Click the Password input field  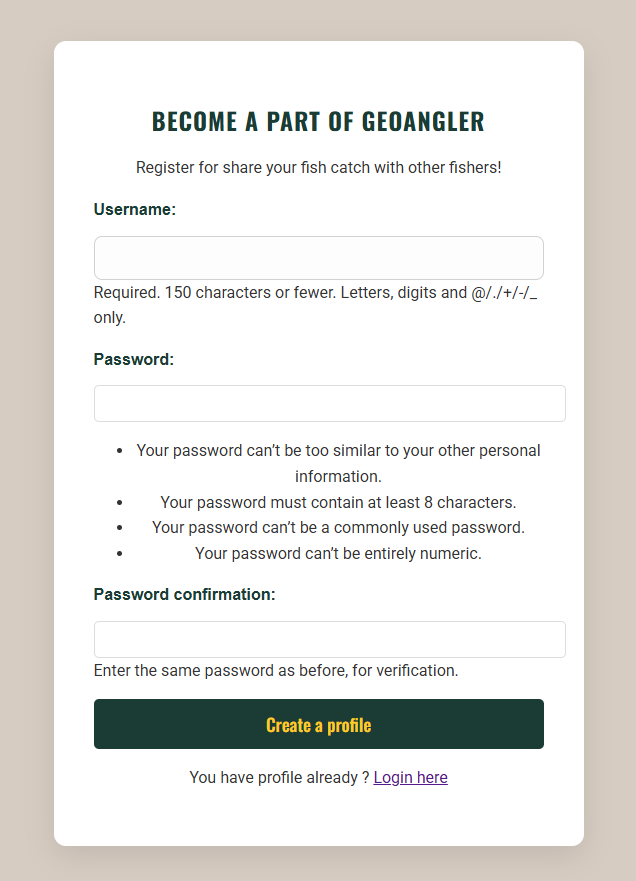pyautogui.click(x=329, y=403)
